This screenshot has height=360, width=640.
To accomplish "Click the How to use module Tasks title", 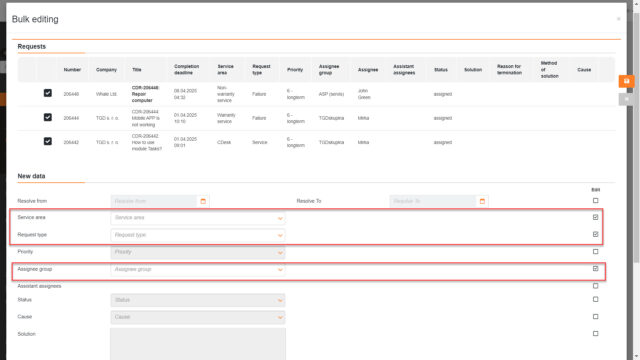I will point(147,142).
